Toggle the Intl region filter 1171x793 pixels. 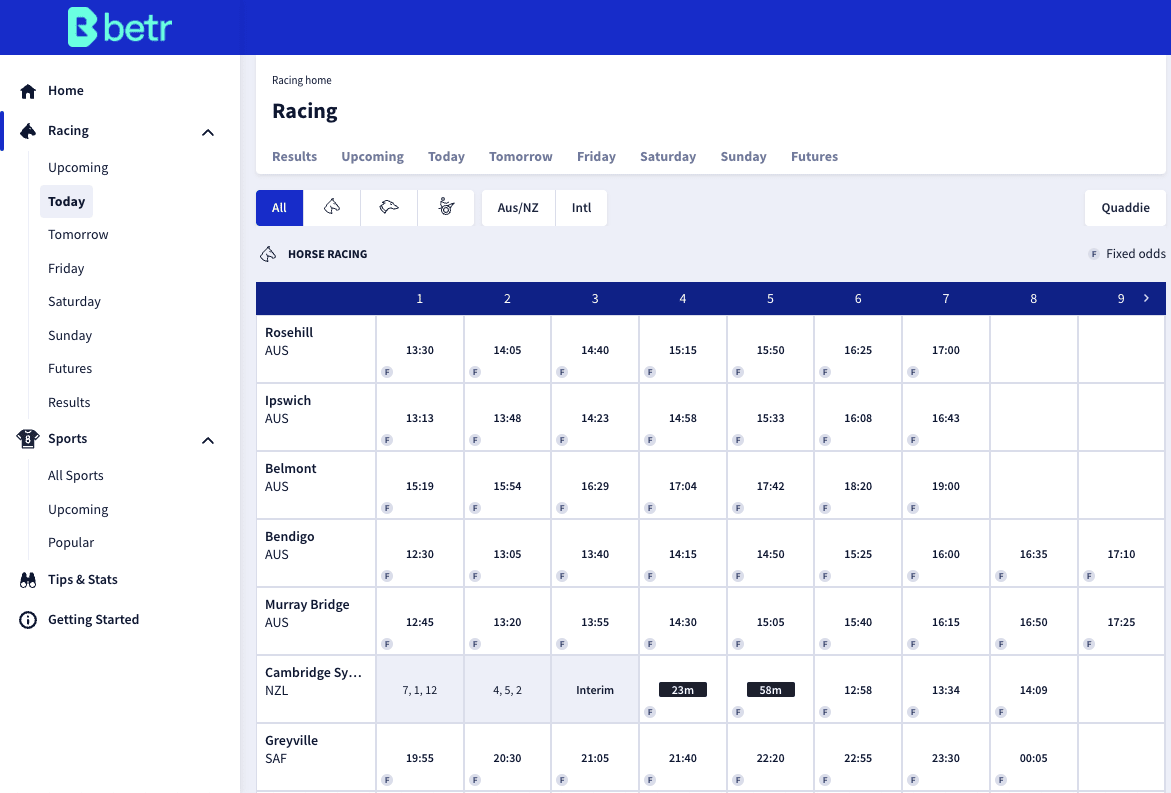point(582,208)
